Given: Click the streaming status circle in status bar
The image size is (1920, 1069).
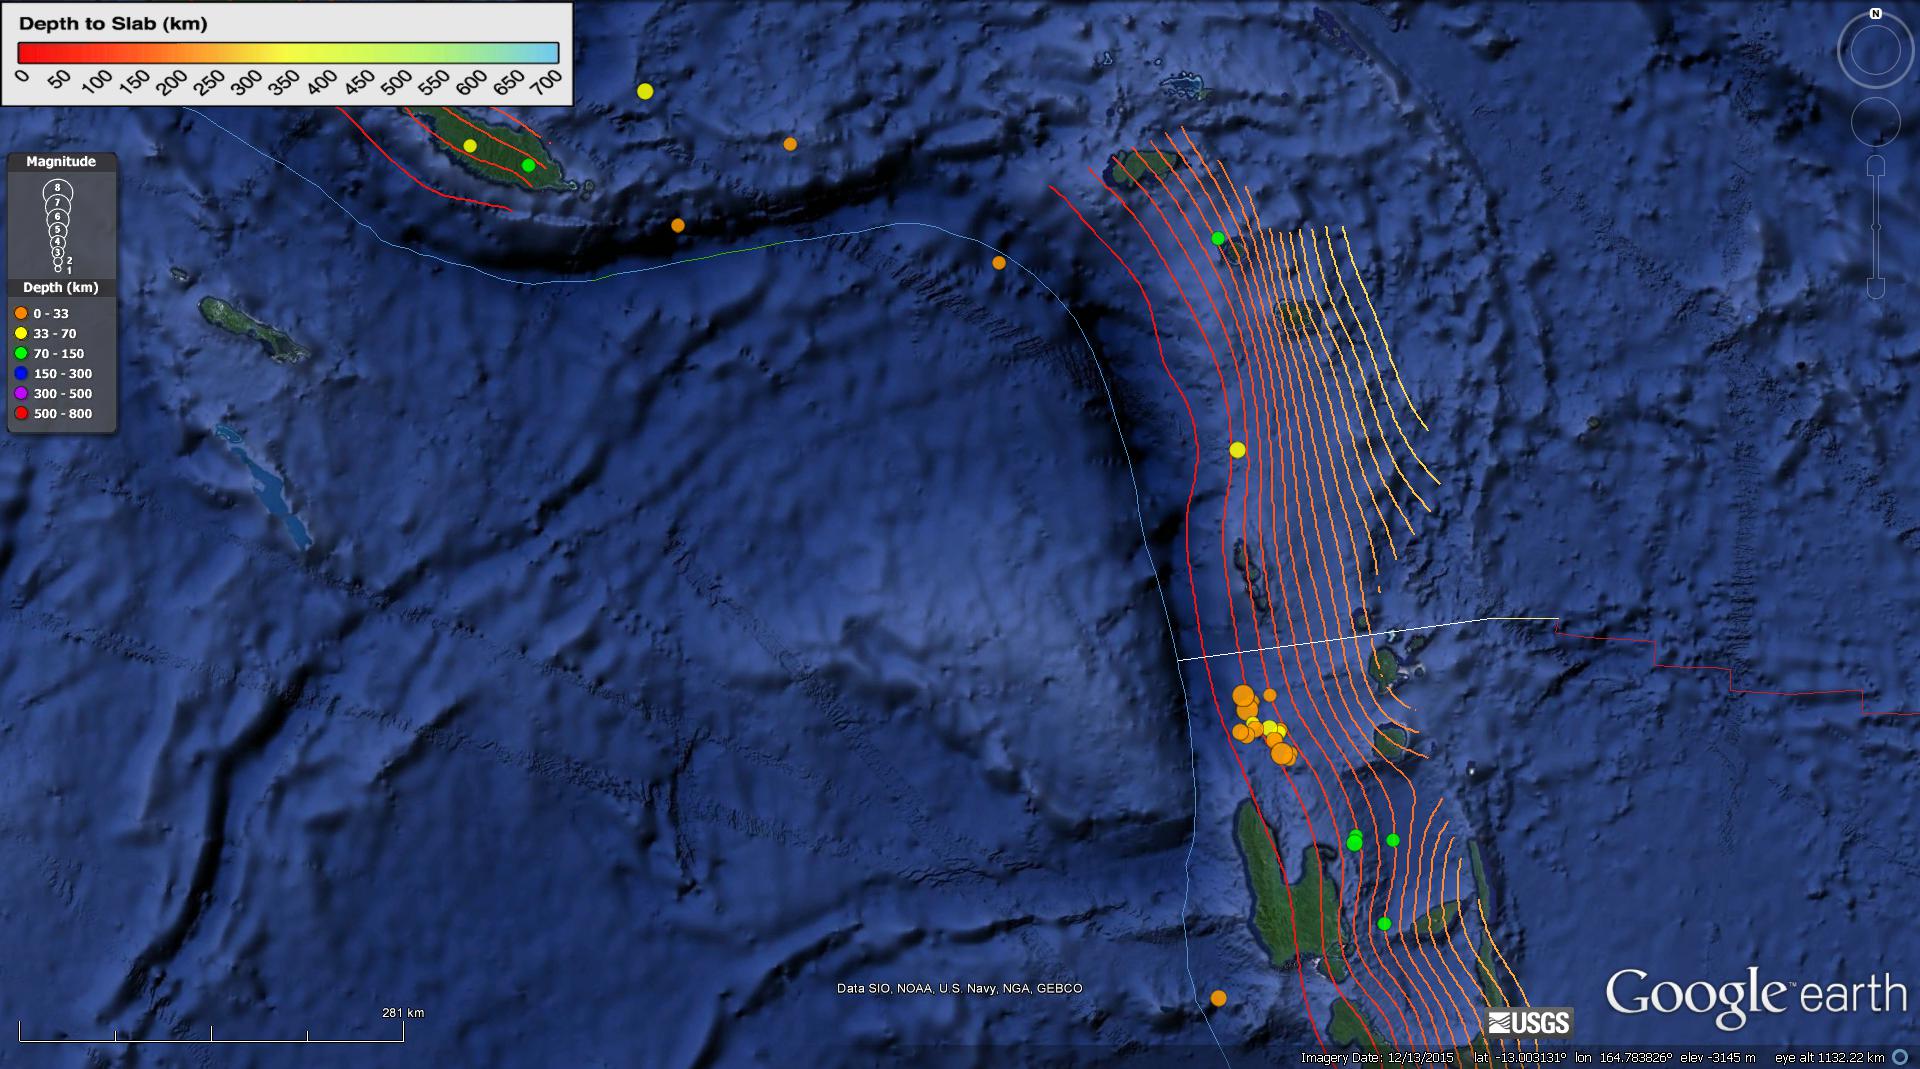Looking at the screenshot, I should pyautogui.click(x=1900, y=1057).
